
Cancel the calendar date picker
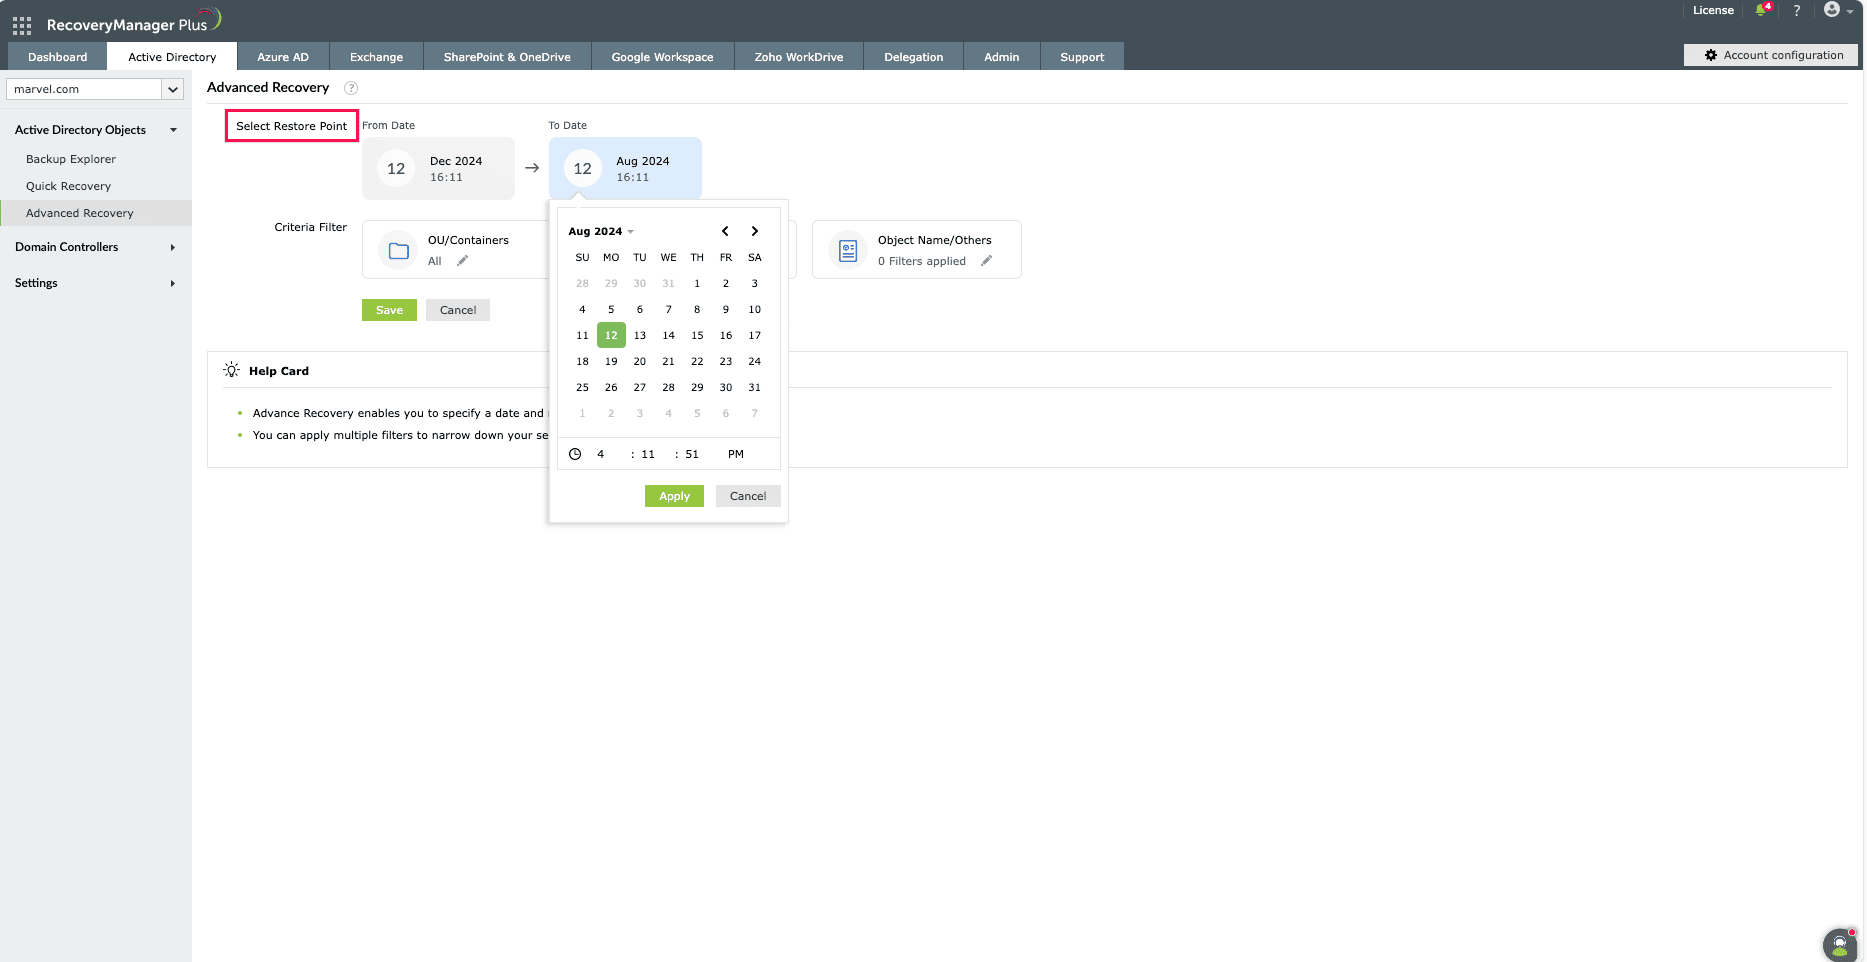click(748, 496)
